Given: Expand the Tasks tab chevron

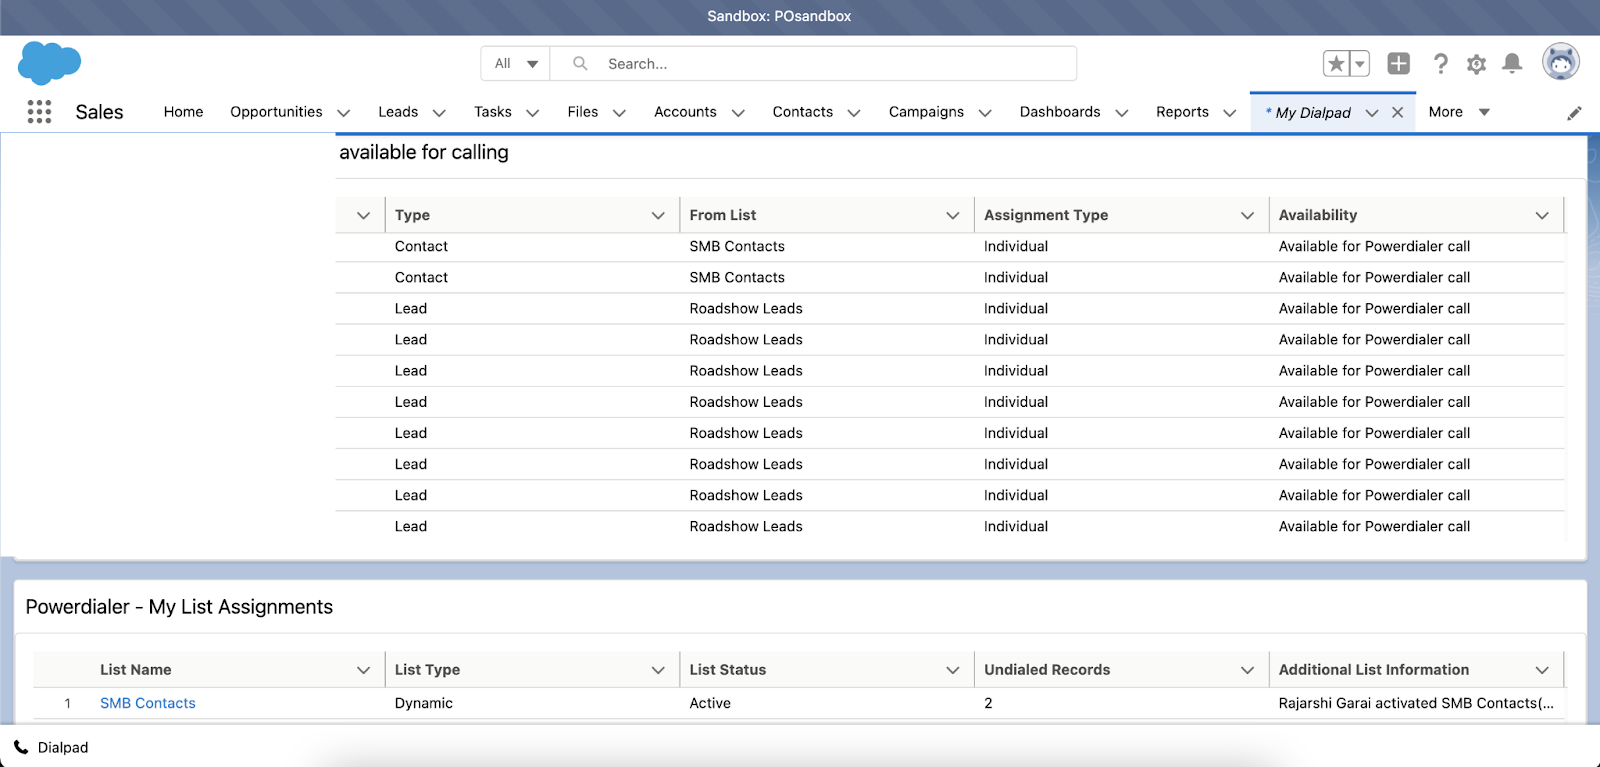Looking at the screenshot, I should (x=532, y=113).
